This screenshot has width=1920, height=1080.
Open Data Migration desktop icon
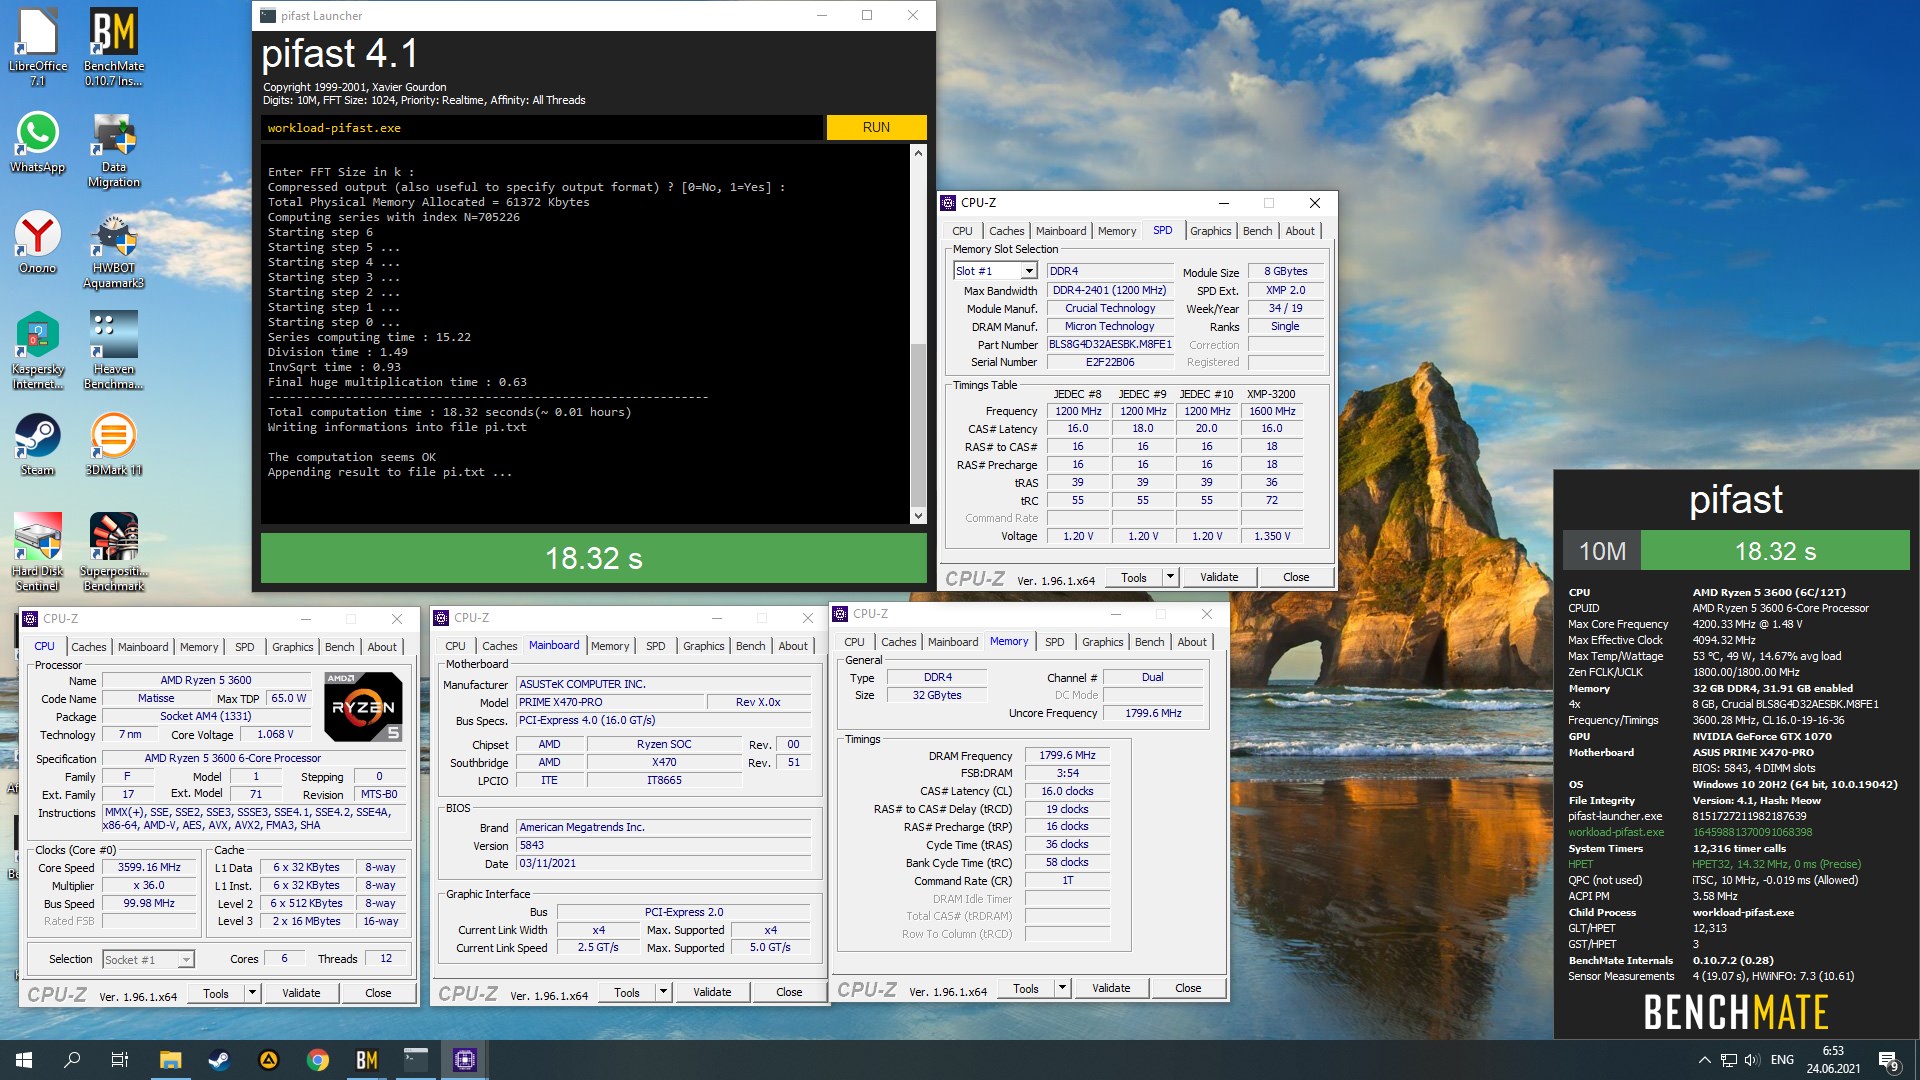[x=114, y=150]
